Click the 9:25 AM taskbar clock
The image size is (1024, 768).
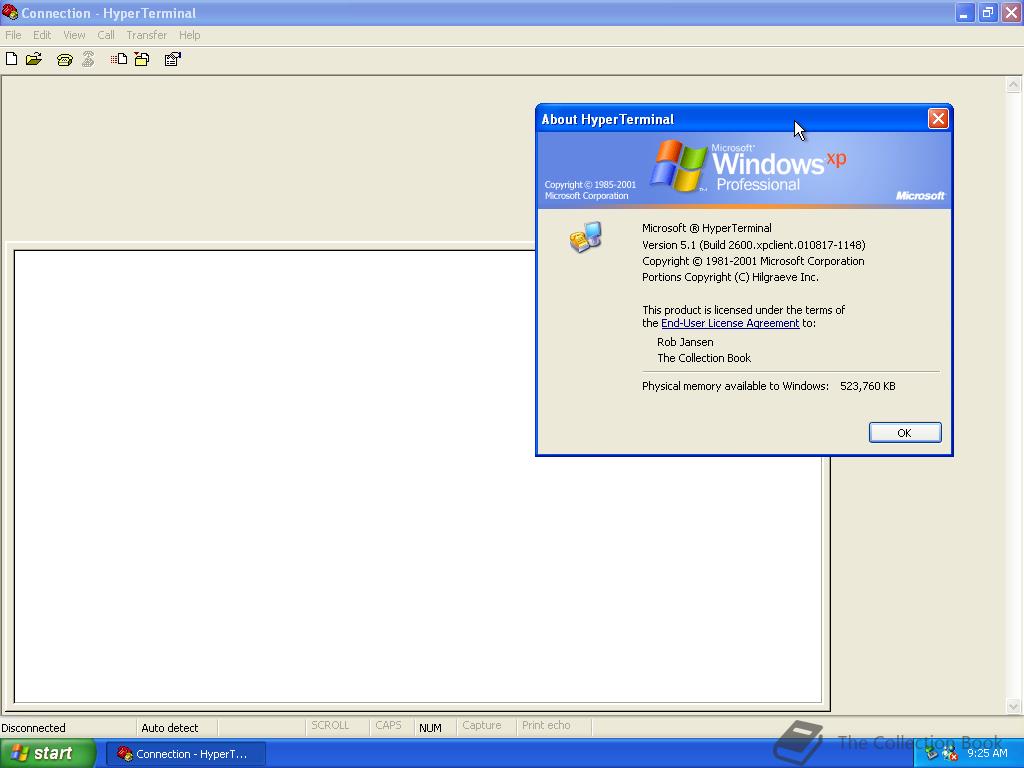point(987,753)
